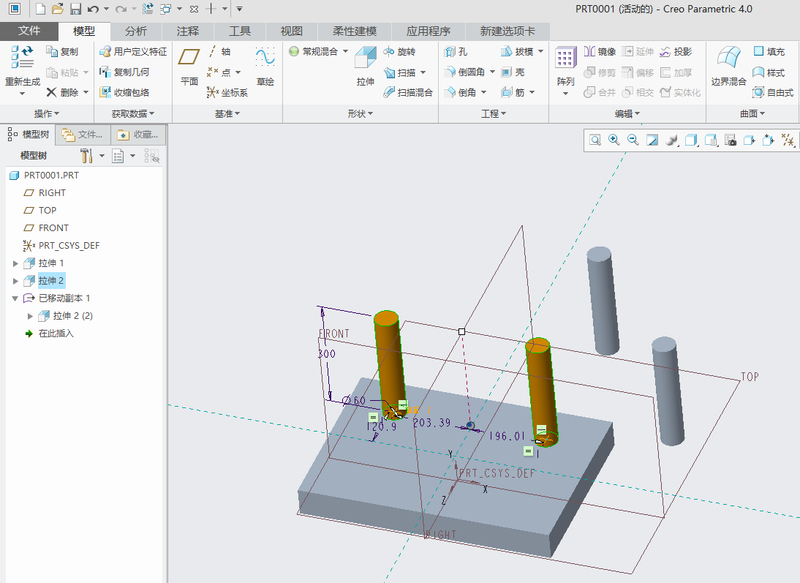Expand the 拉伸 1 feature node
Image resolution: width=800 pixels, height=583 pixels.
coord(15,264)
